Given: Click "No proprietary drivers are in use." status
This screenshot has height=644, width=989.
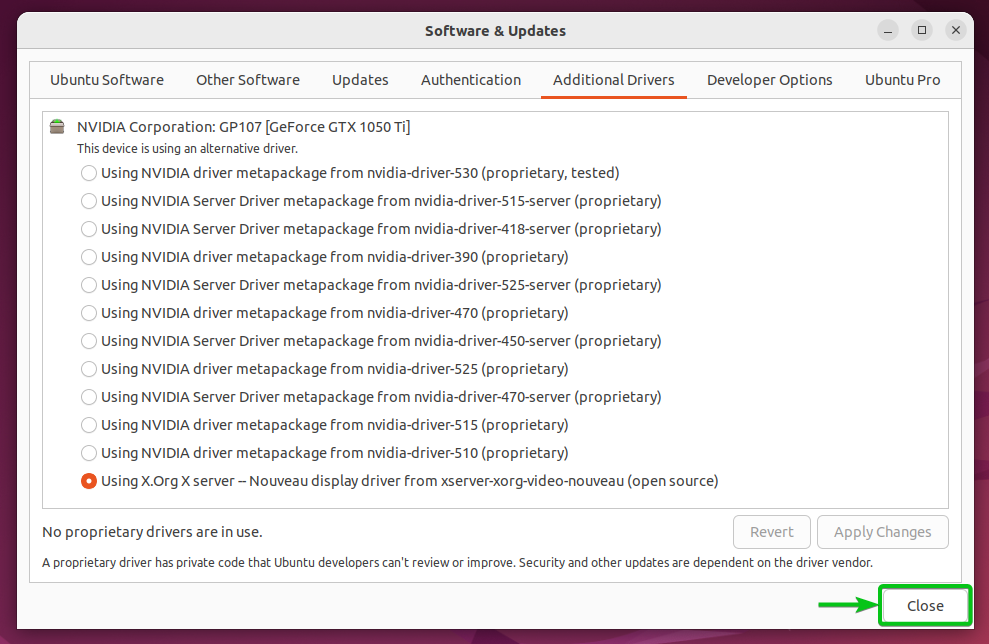Looking at the screenshot, I should (153, 532).
